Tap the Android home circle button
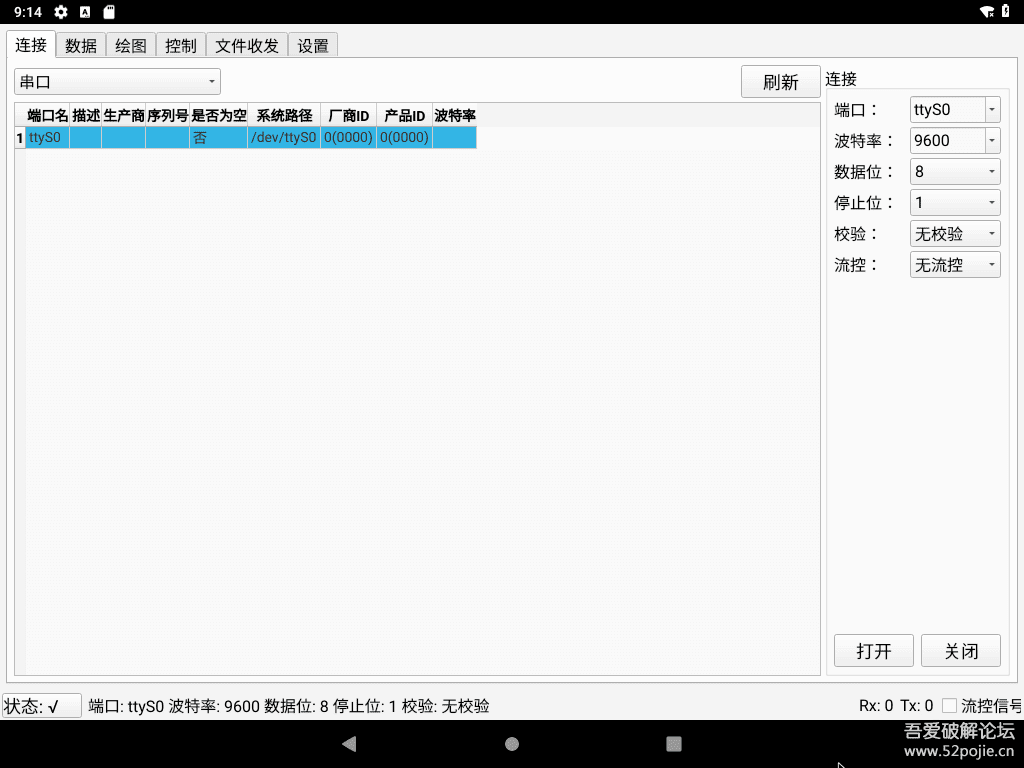Image resolution: width=1024 pixels, height=768 pixels. (511, 743)
